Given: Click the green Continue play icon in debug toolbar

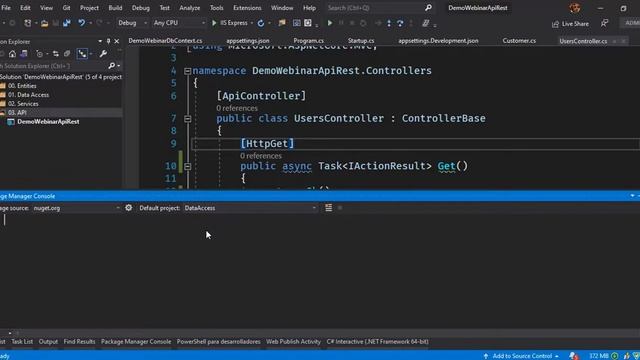Looking at the screenshot, I should pyautogui.click(x=330, y=23).
